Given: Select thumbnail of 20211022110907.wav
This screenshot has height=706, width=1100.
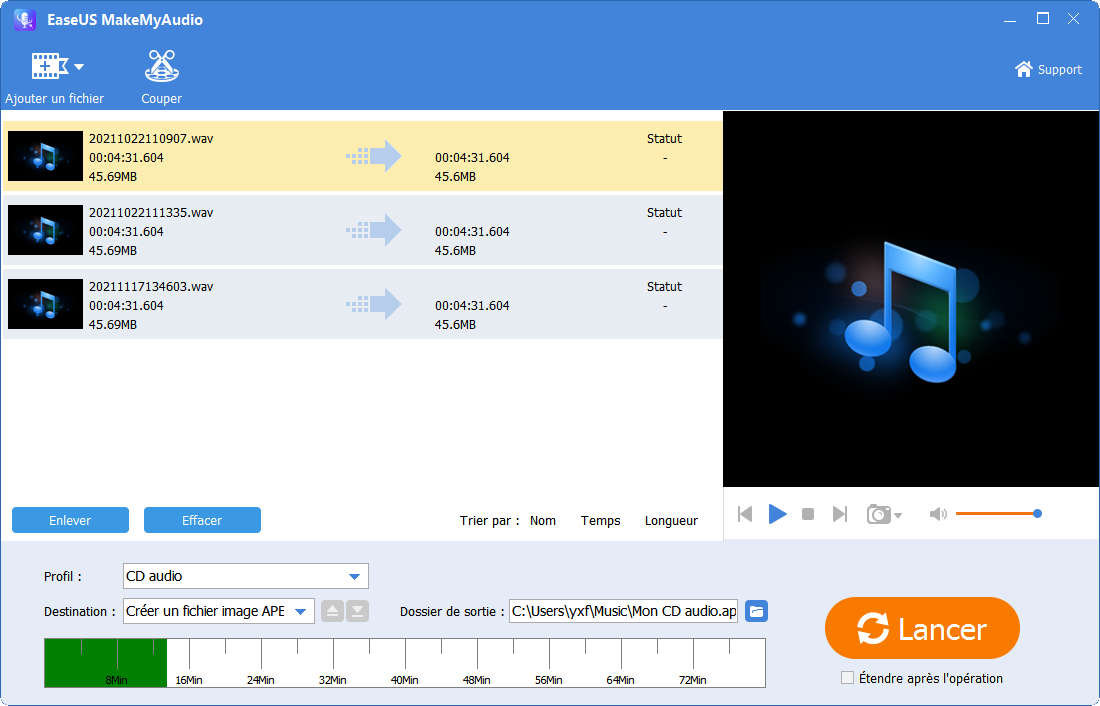Looking at the screenshot, I should 45,156.
